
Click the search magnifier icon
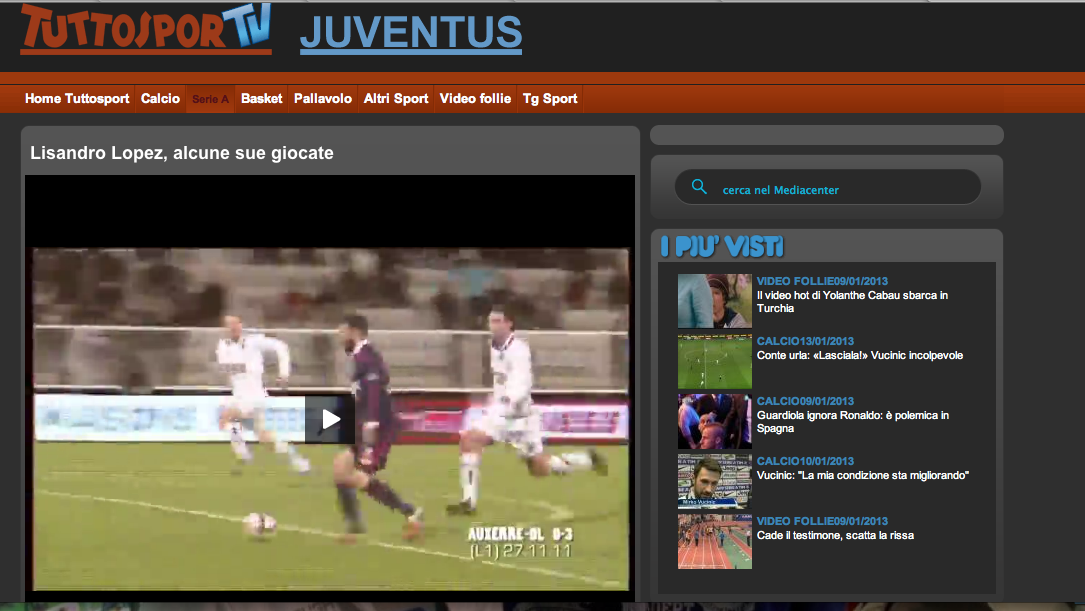click(x=699, y=187)
